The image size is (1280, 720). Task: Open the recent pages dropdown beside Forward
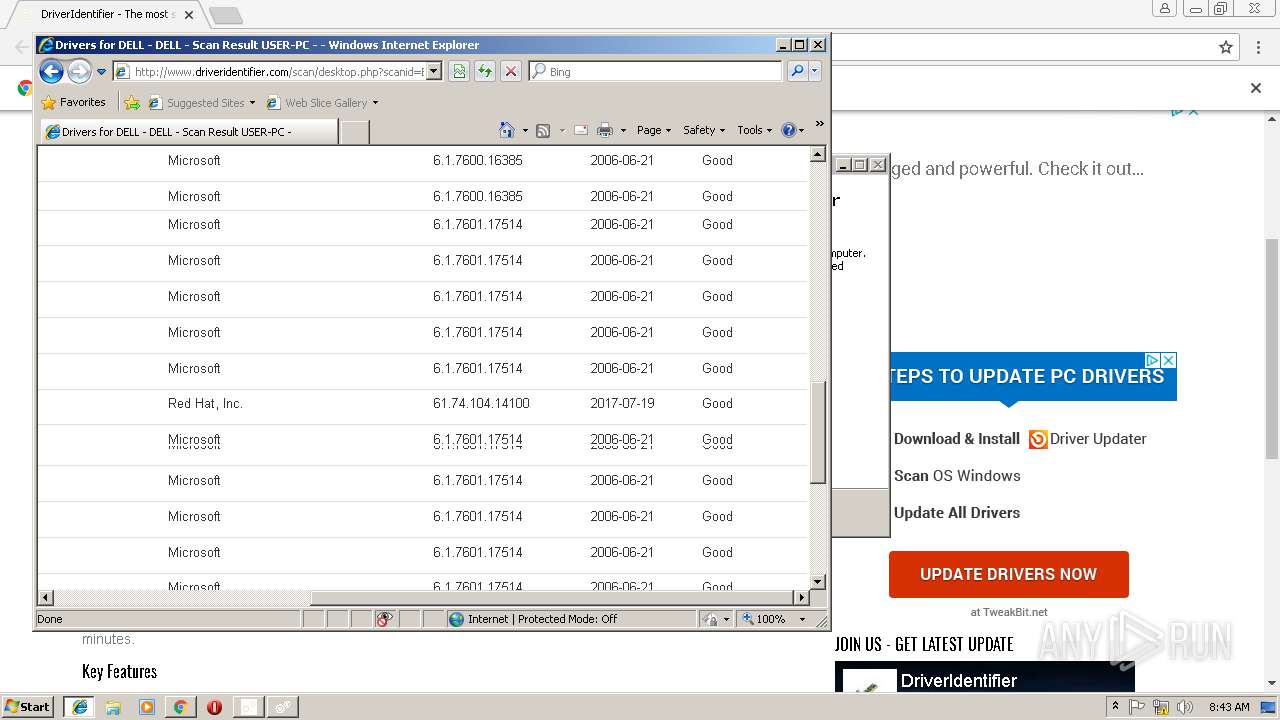pos(101,72)
